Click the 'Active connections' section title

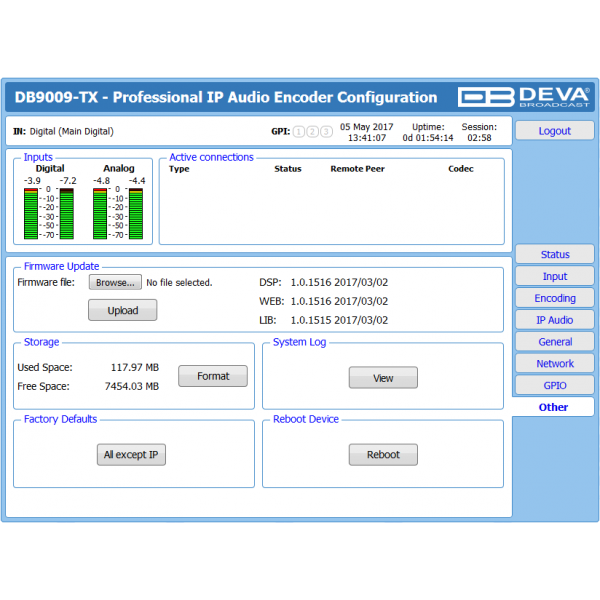pyautogui.click(x=211, y=157)
